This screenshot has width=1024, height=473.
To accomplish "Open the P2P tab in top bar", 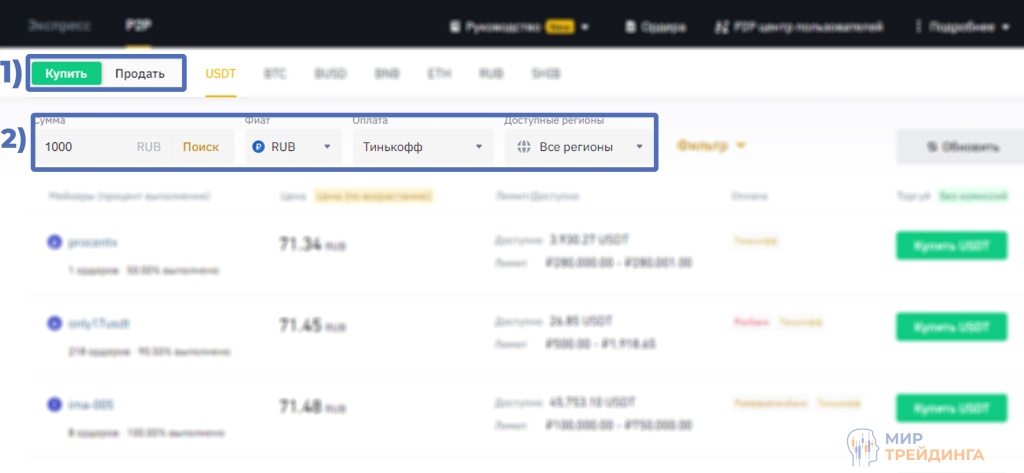I will pos(138,26).
